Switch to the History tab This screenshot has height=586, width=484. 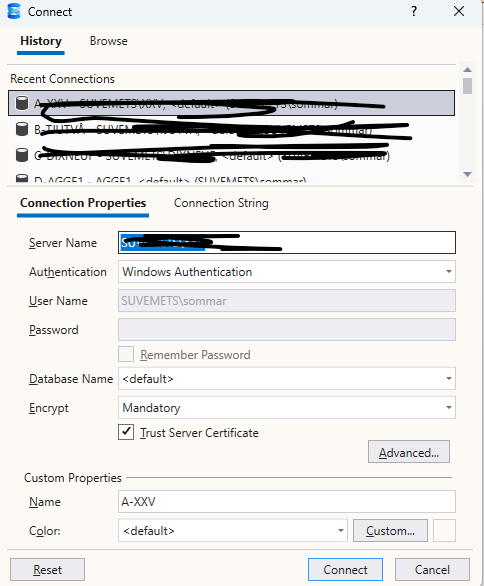[41, 41]
